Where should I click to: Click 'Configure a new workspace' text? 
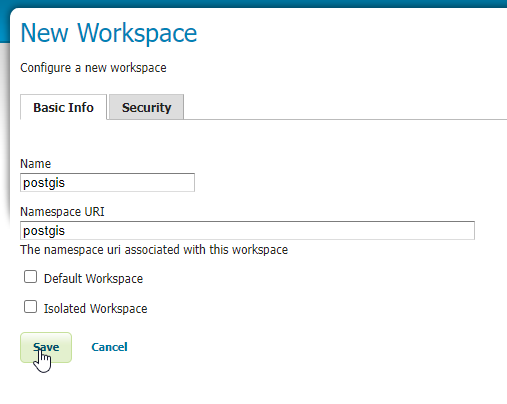(93, 68)
